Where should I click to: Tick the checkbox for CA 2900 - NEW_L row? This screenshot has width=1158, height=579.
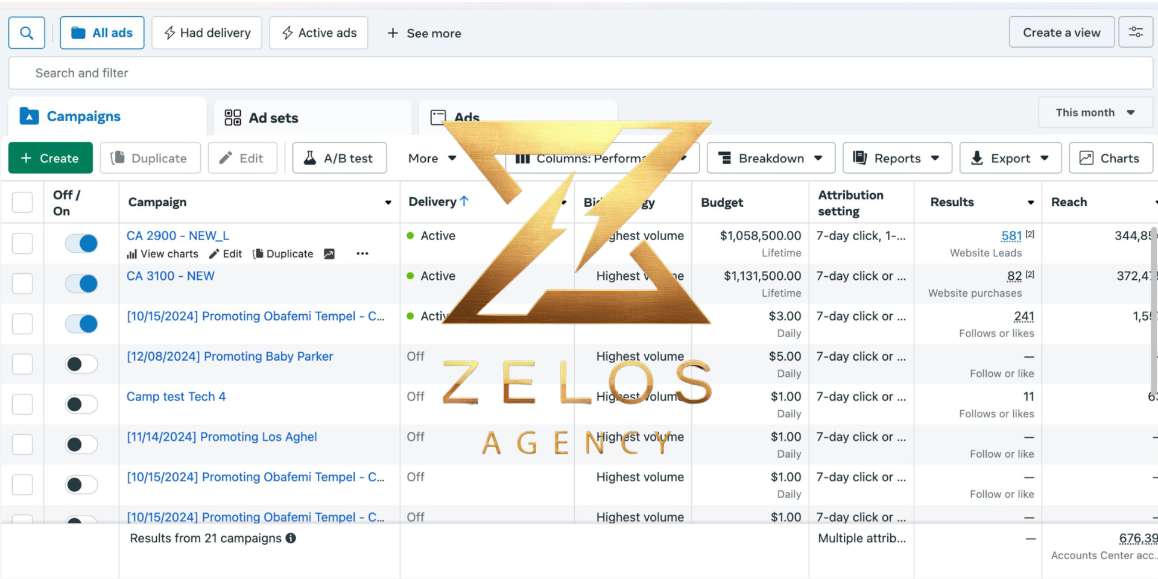click(x=22, y=244)
